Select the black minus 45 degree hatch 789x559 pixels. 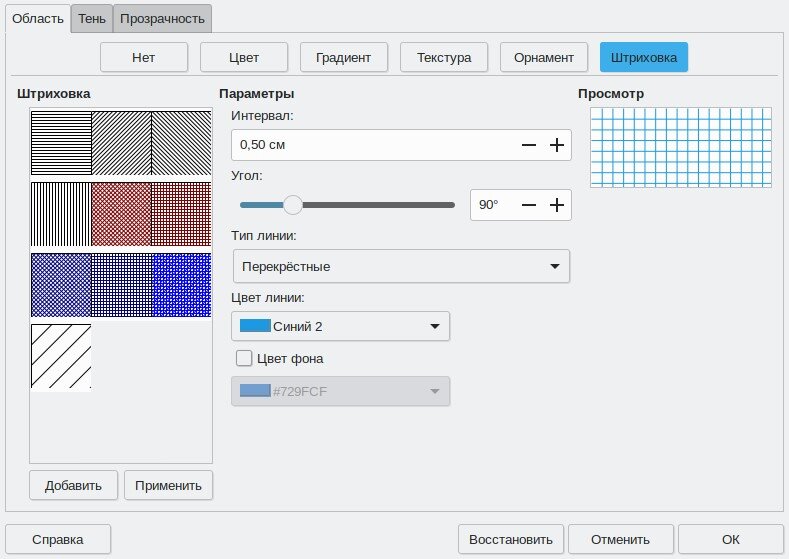click(181, 143)
